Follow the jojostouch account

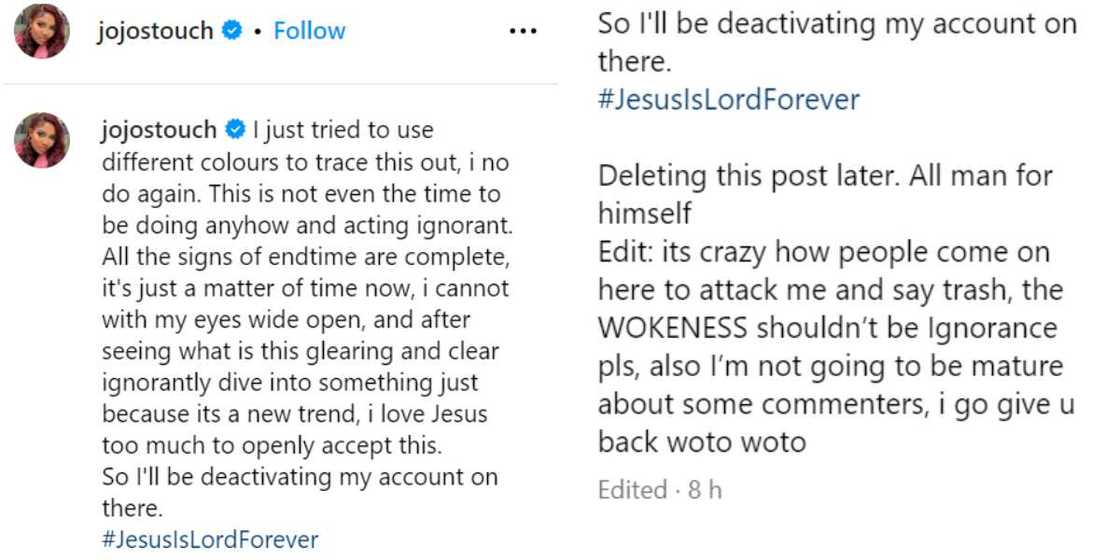coord(309,31)
